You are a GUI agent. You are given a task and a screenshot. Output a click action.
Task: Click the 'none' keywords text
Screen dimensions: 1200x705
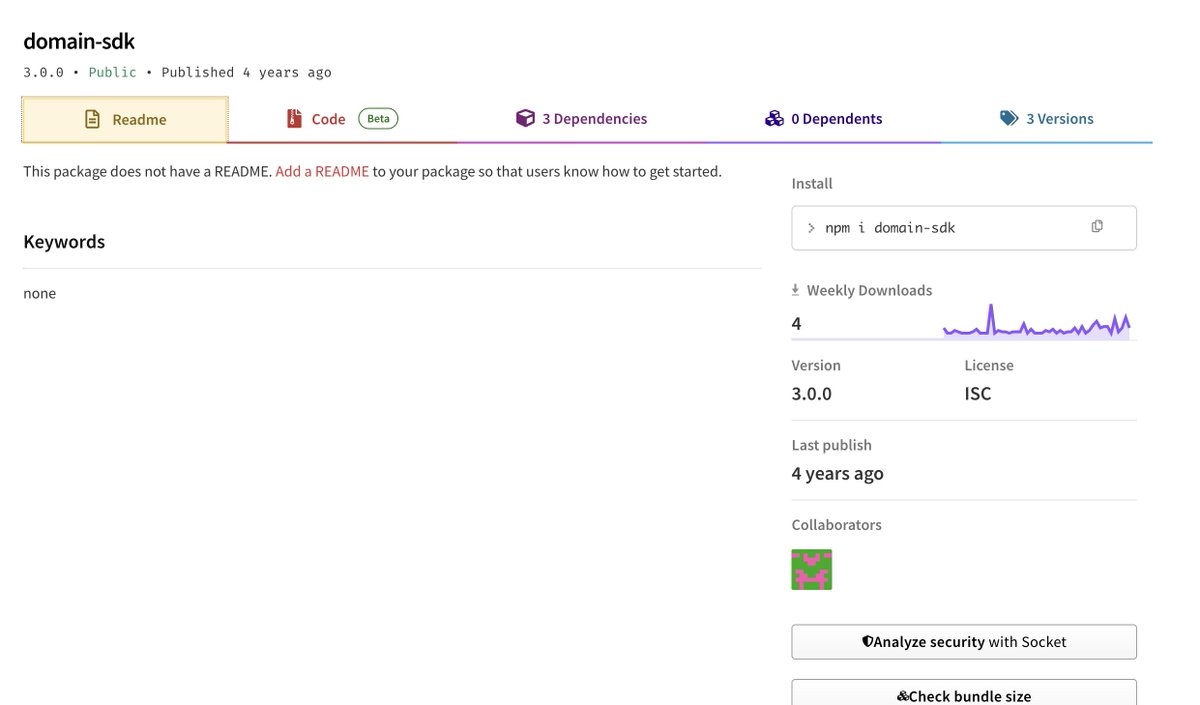point(40,293)
